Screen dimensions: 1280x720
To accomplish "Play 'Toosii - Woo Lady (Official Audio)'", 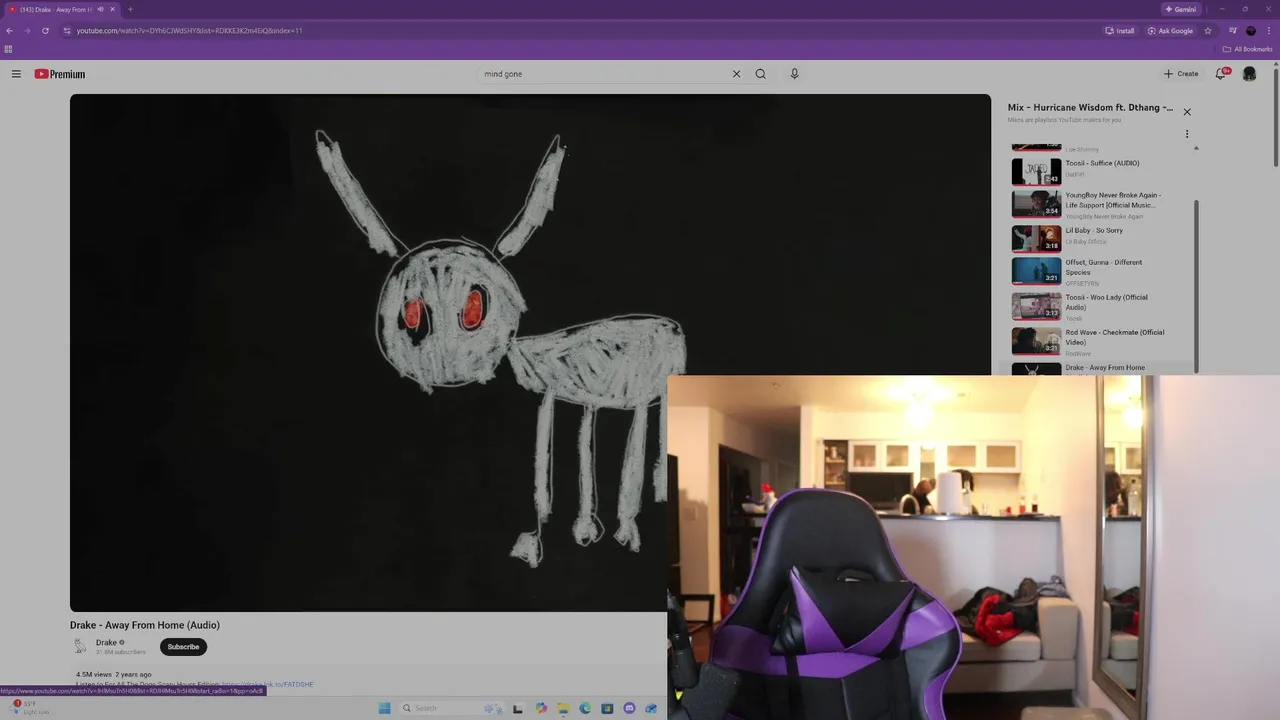I will tap(1106, 302).
